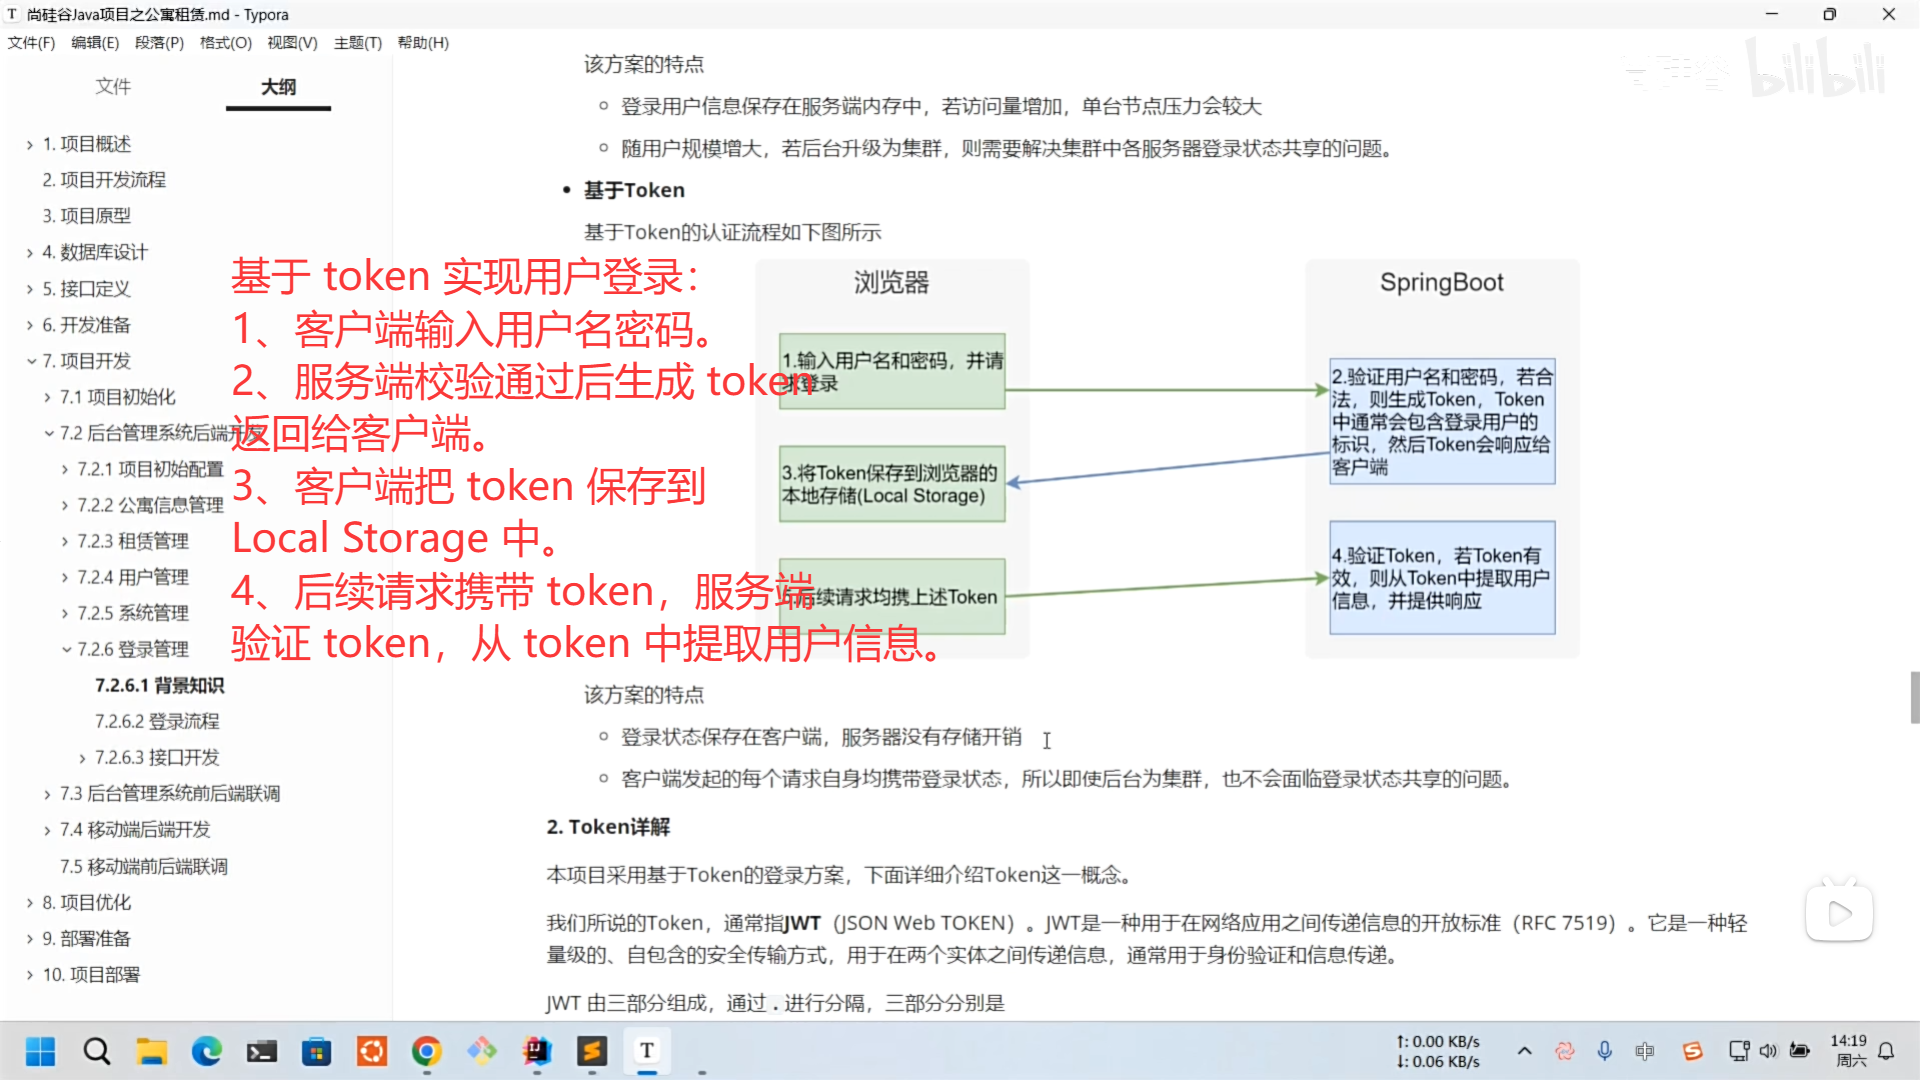Collapse the 7.2.6 登录管理 outline node
This screenshot has width=1920, height=1080.
(x=66, y=650)
